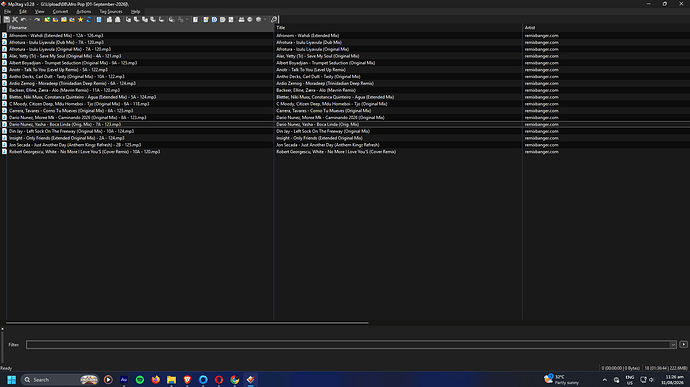This screenshot has width=690, height=387.
Task: Select 'Jon Secada - Just Another Day' file
Action: pos(75,145)
